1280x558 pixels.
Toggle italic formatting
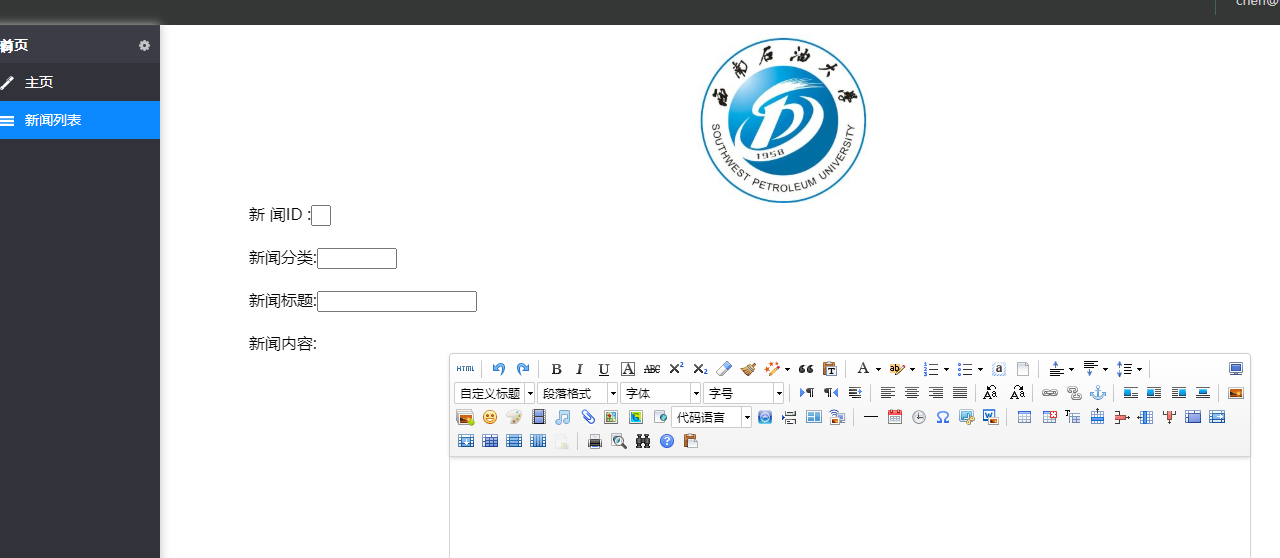pos(579,369)
